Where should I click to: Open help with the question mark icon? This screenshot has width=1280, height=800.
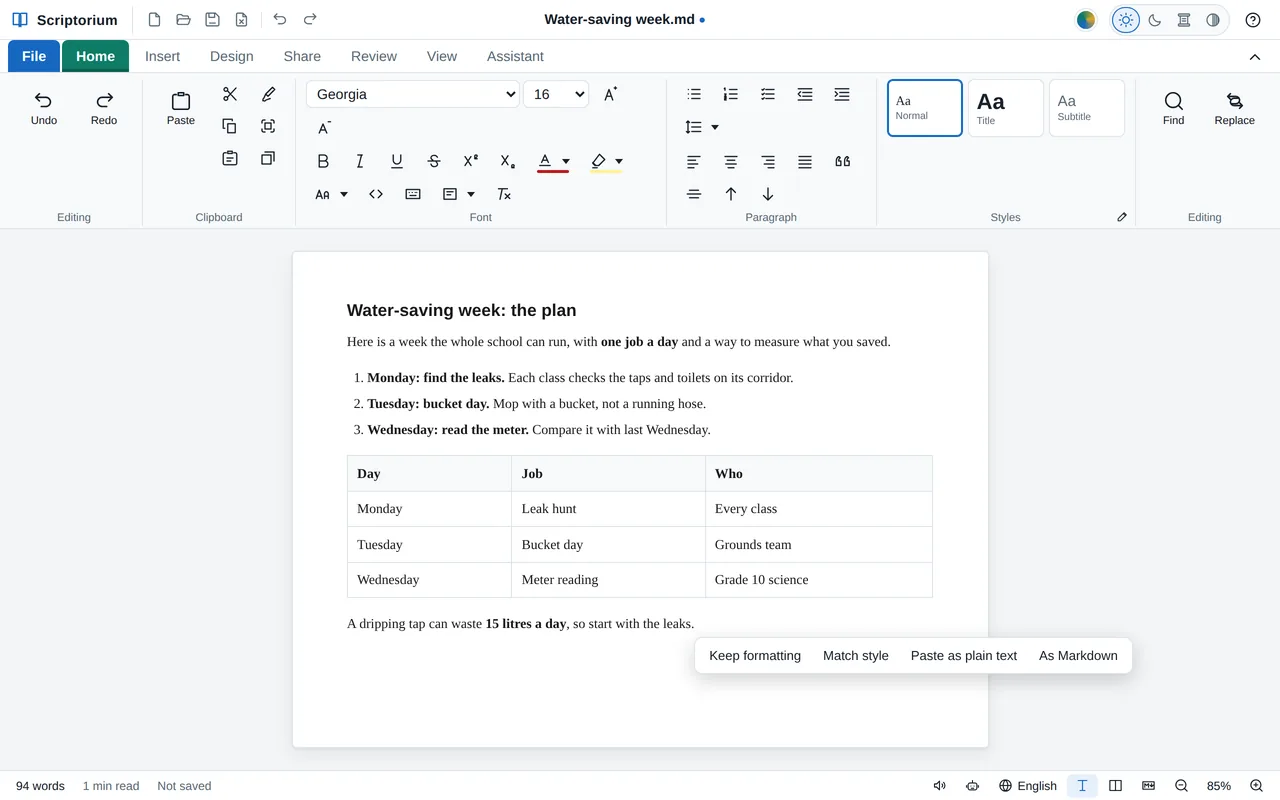[x=1253, y=20]
